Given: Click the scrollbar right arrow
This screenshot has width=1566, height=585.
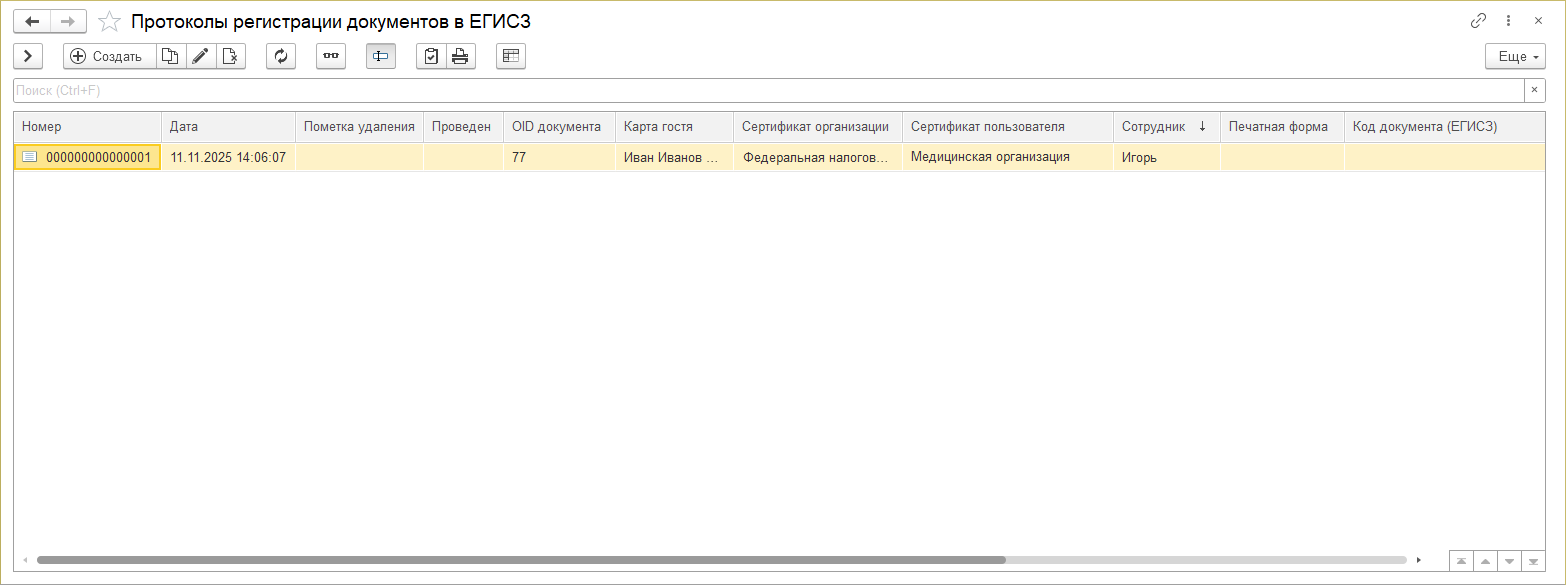Looking at the screenshot, I should pyautogui.click(x=1418, y=560).
